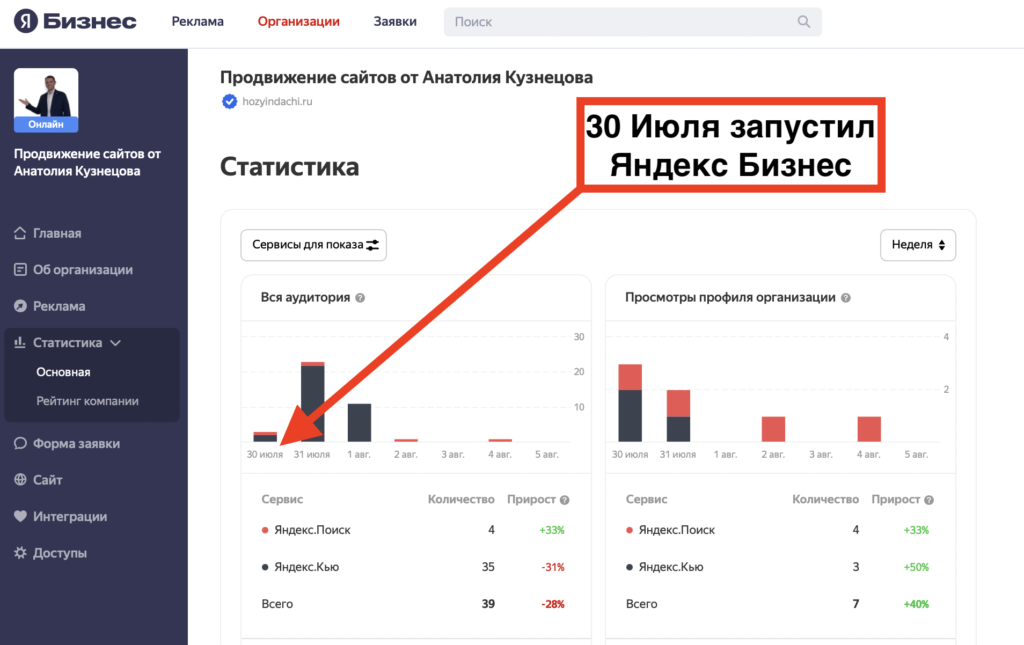
Task: Go to Главная in the sidebar
Action: [x=57, y=233]
